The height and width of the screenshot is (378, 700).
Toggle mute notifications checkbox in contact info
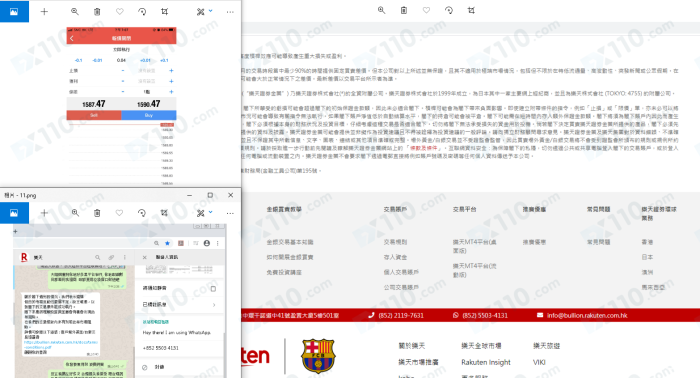(213, 289)
